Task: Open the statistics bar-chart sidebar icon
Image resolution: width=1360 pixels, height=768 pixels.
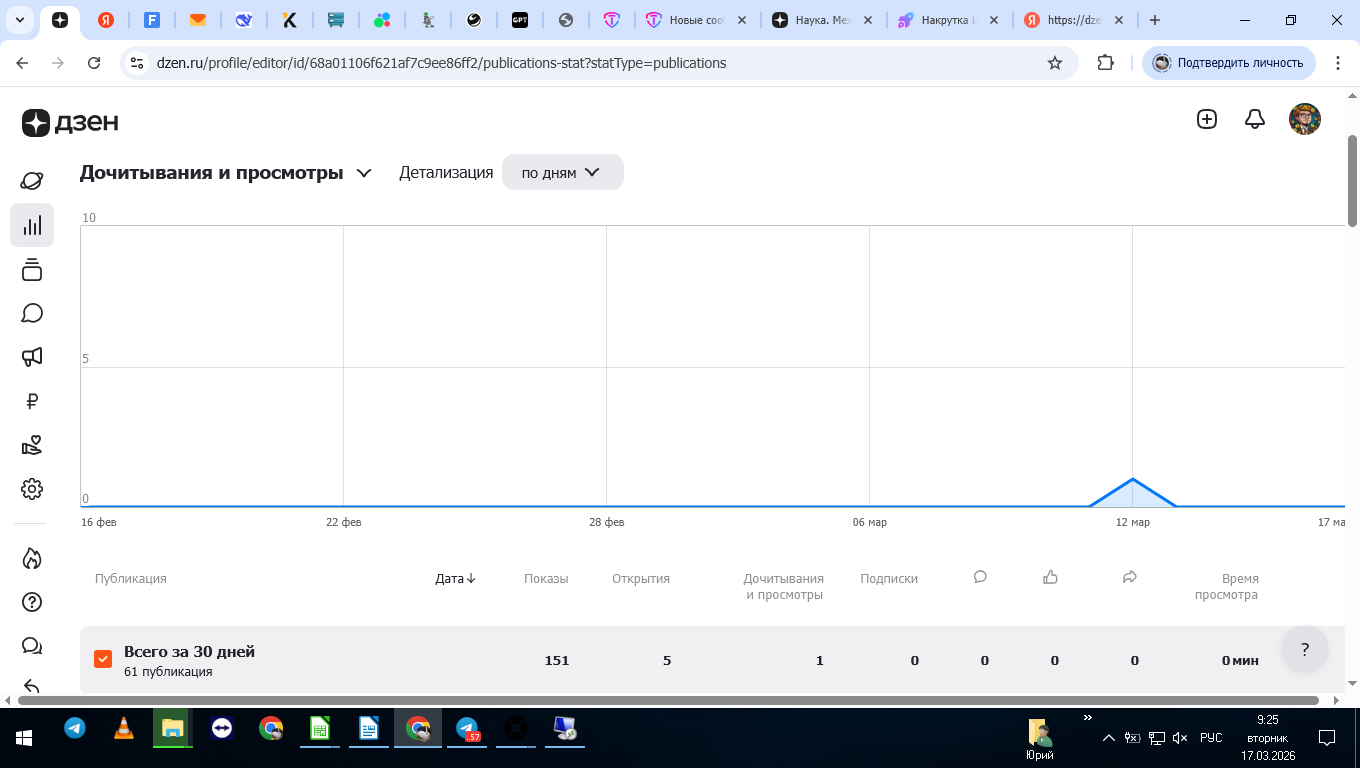Action: [32, 225]
